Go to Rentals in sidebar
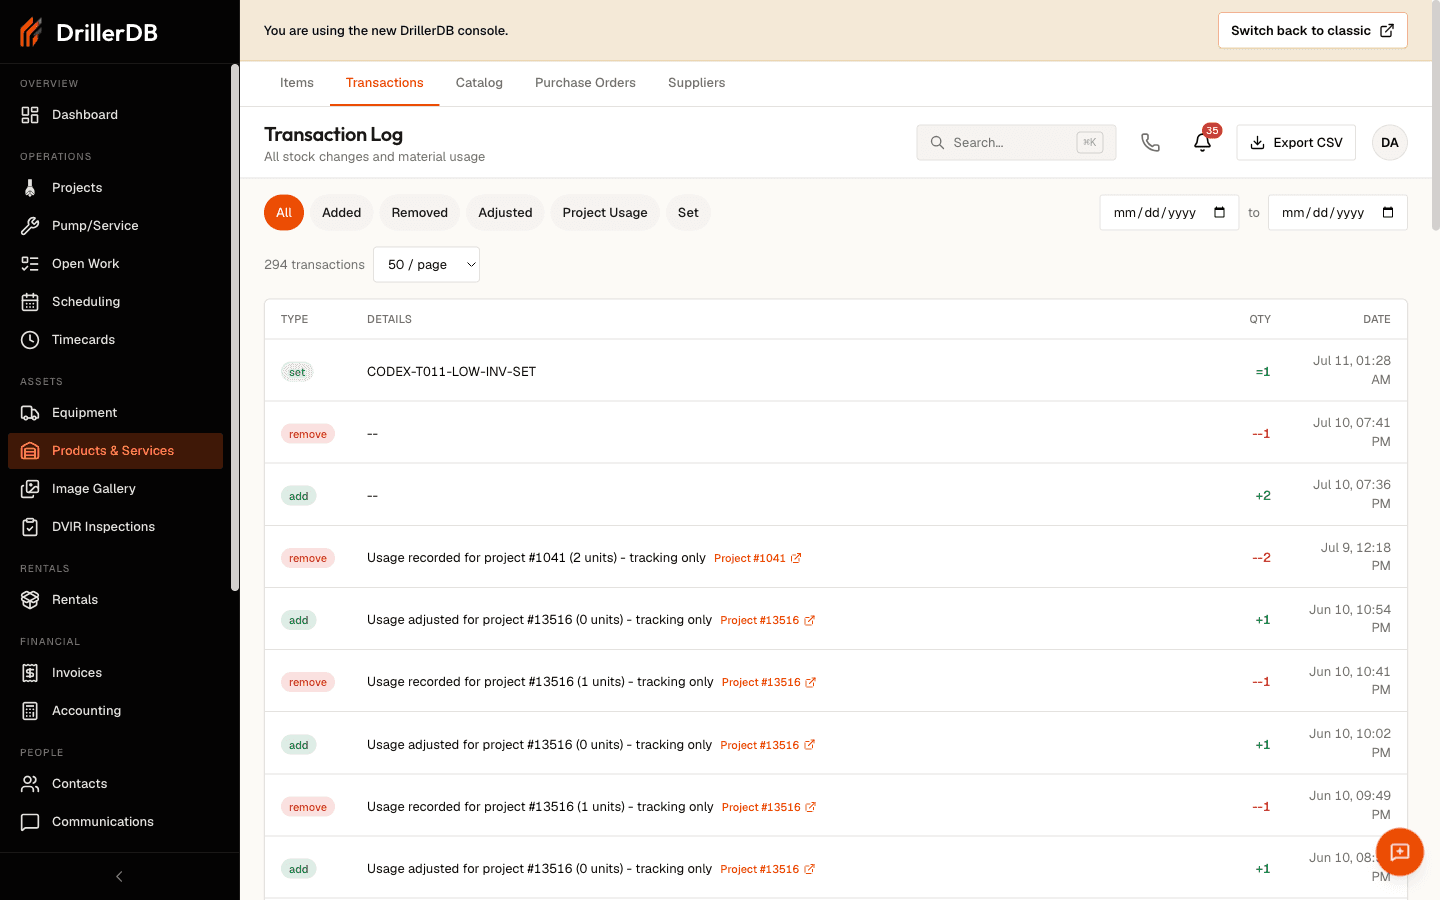Viewport: 1440px width, 900px height. [x=115, y=600]
